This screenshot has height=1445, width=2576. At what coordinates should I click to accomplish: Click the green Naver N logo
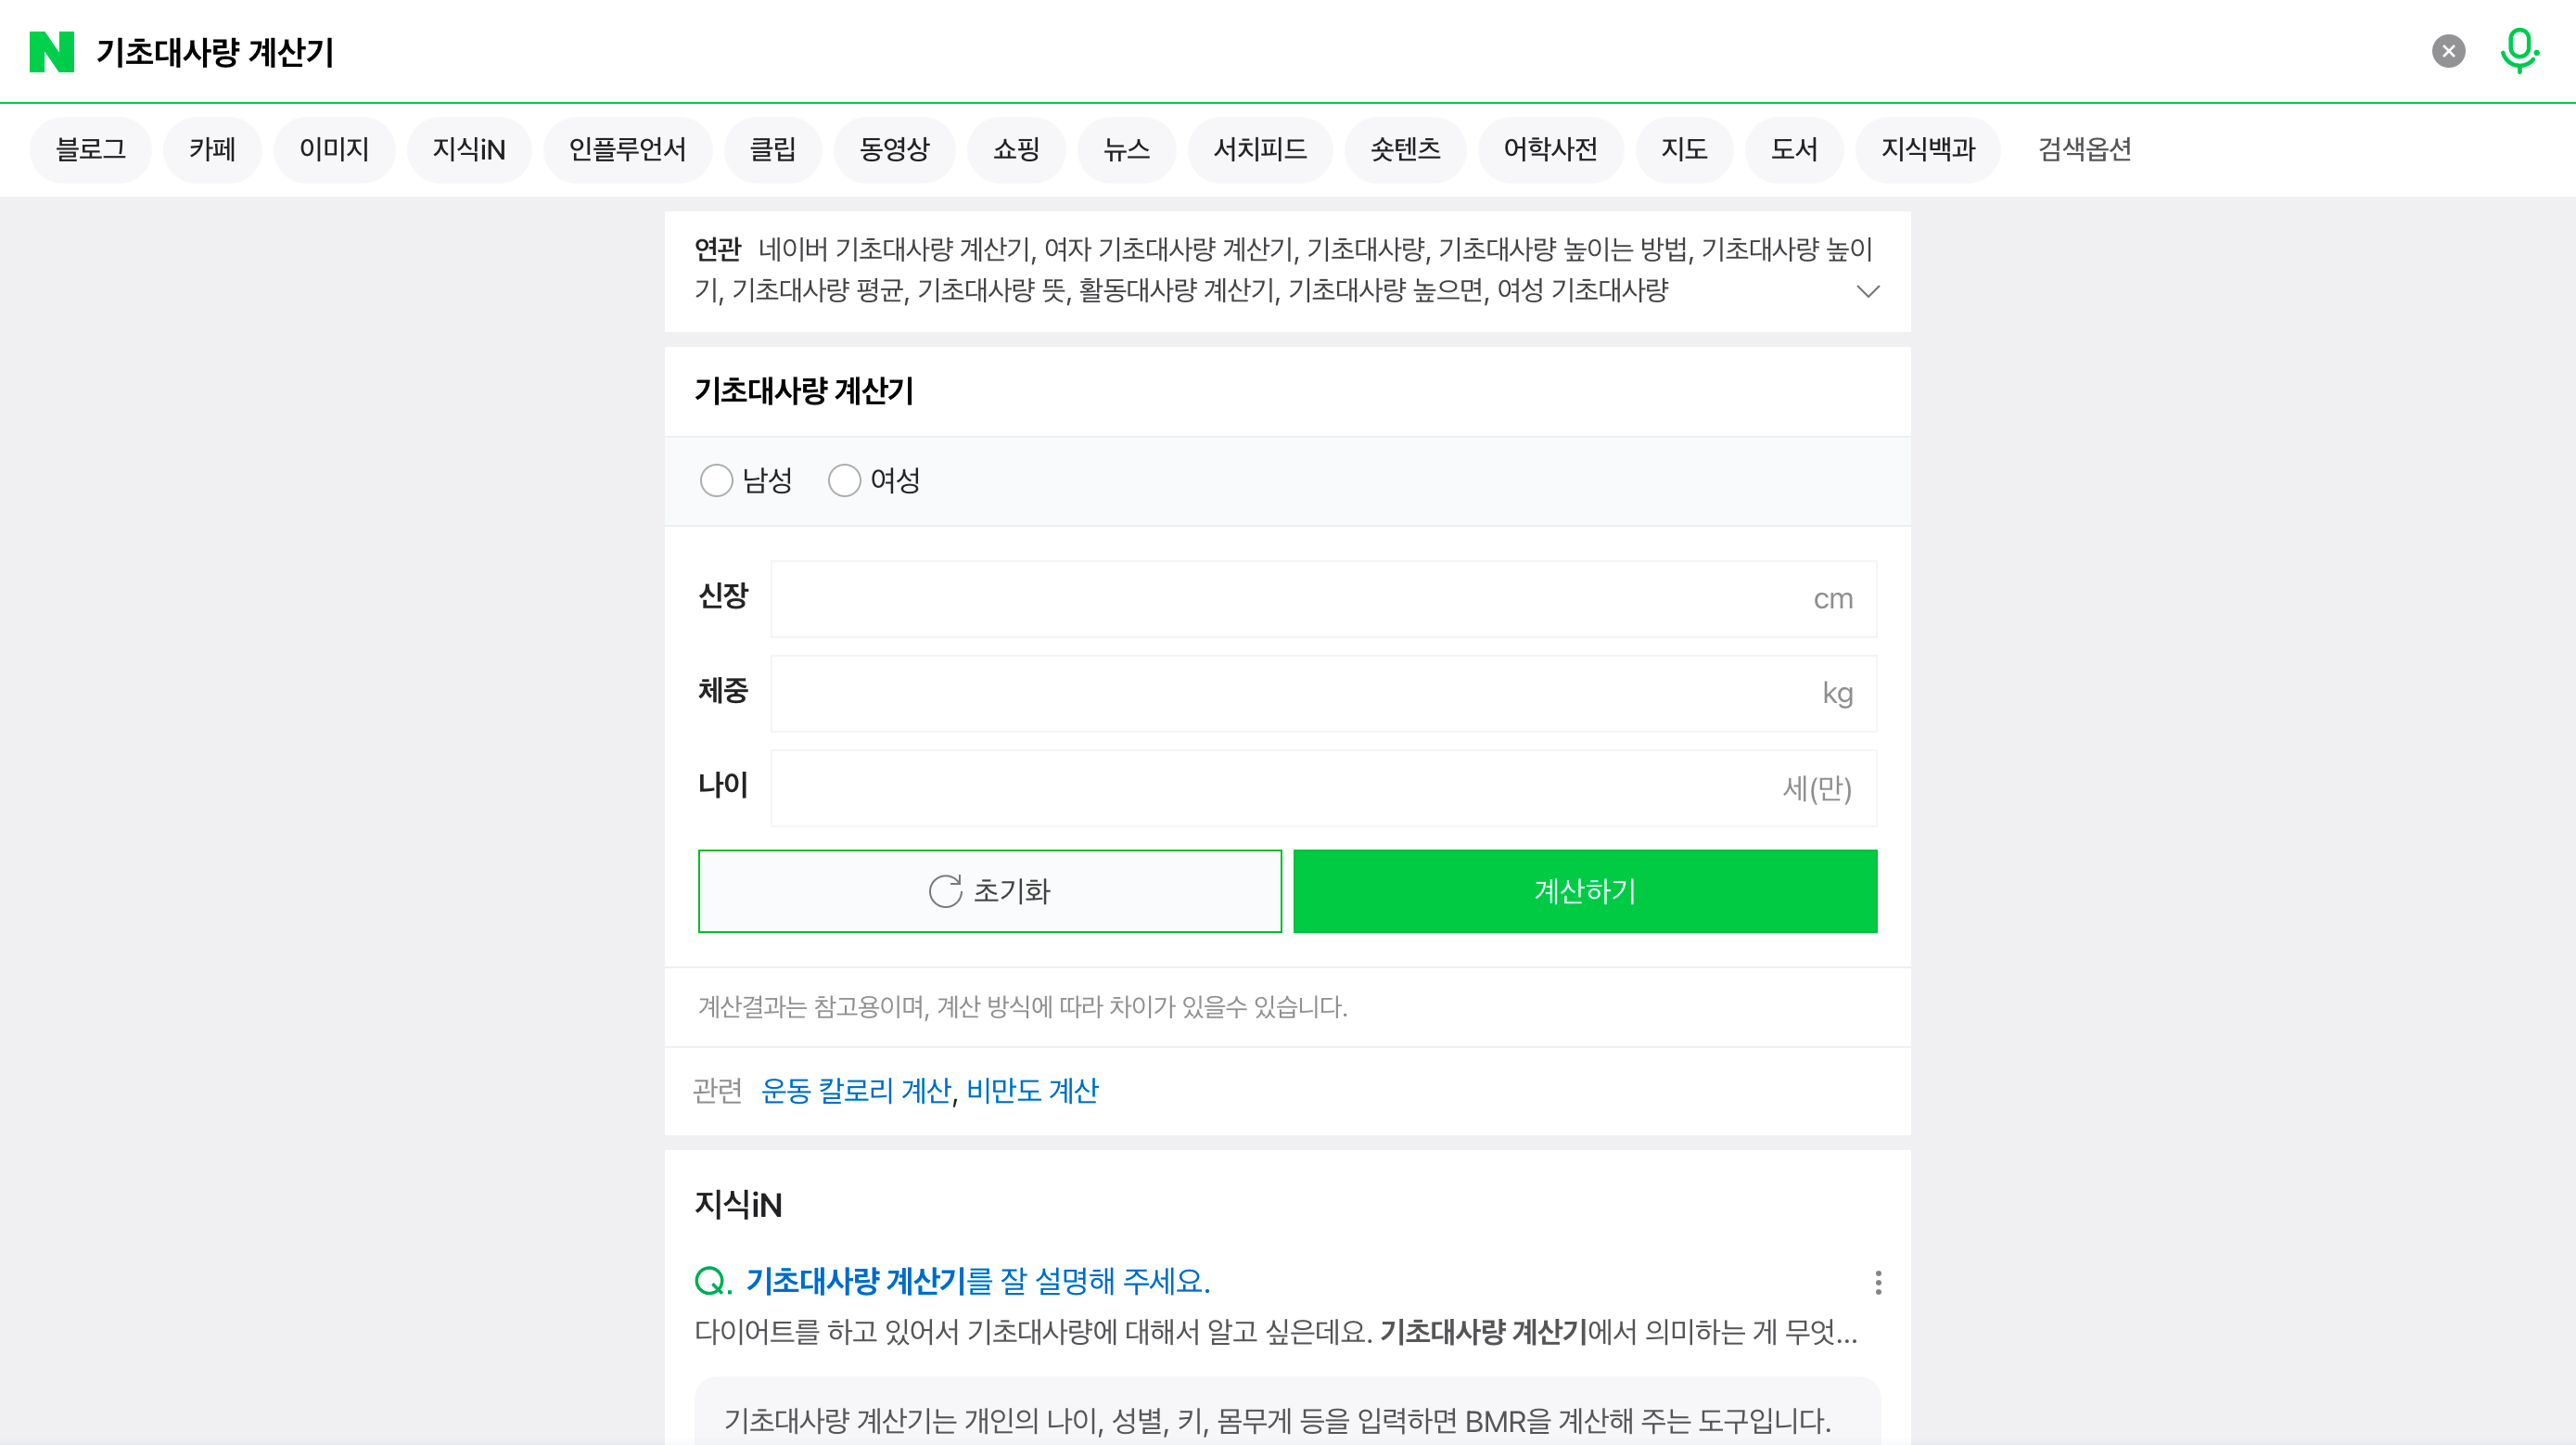[x=52, y=52]
